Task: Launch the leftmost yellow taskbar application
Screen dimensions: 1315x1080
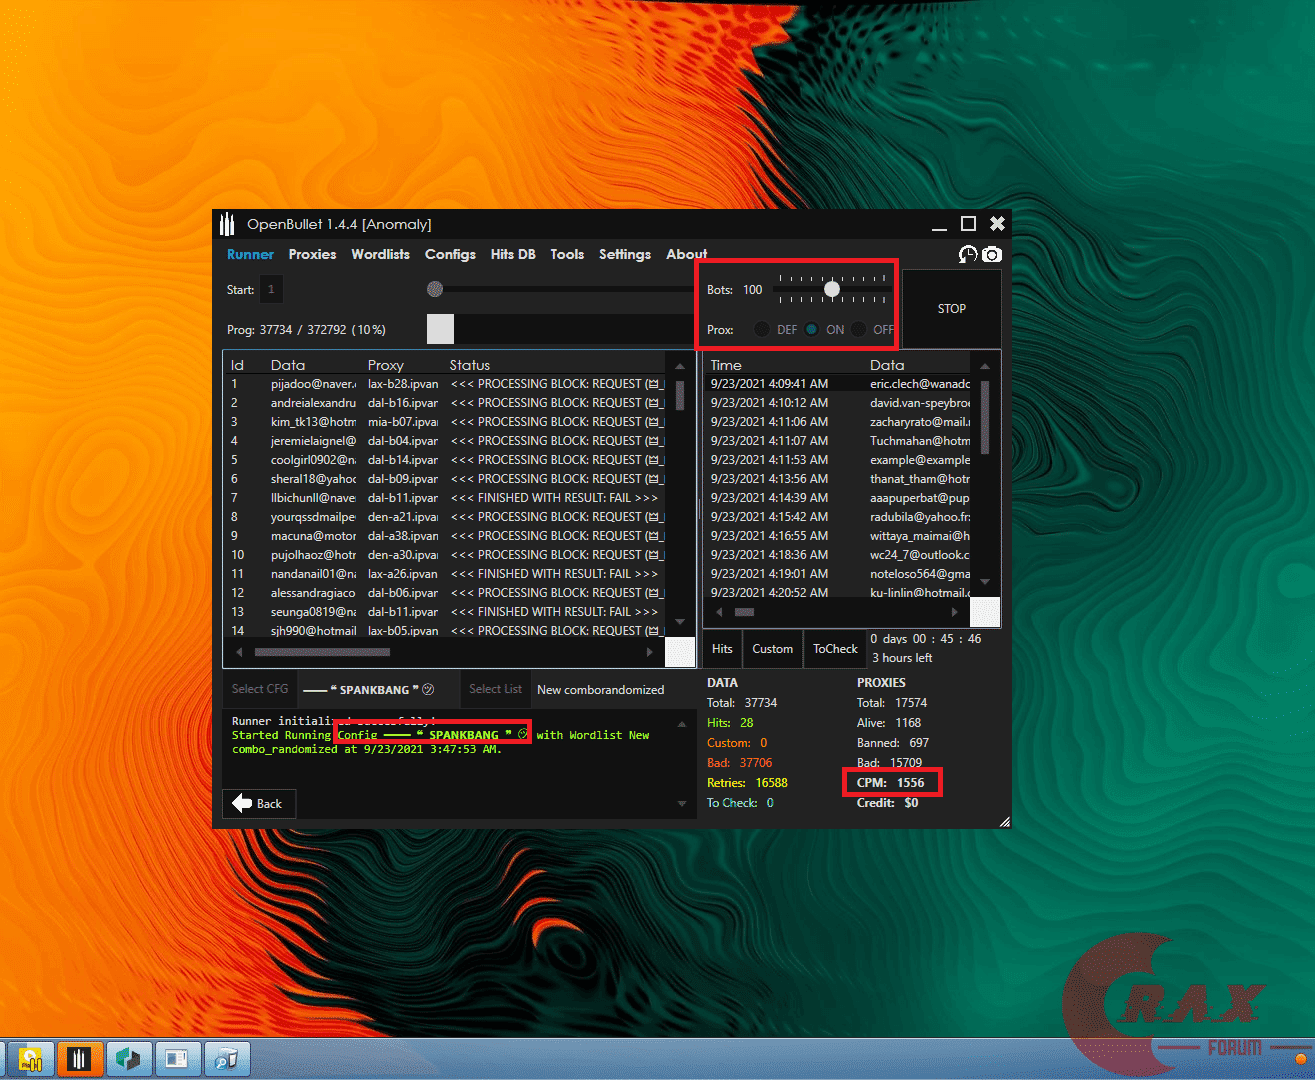Action: point(31,1058)
